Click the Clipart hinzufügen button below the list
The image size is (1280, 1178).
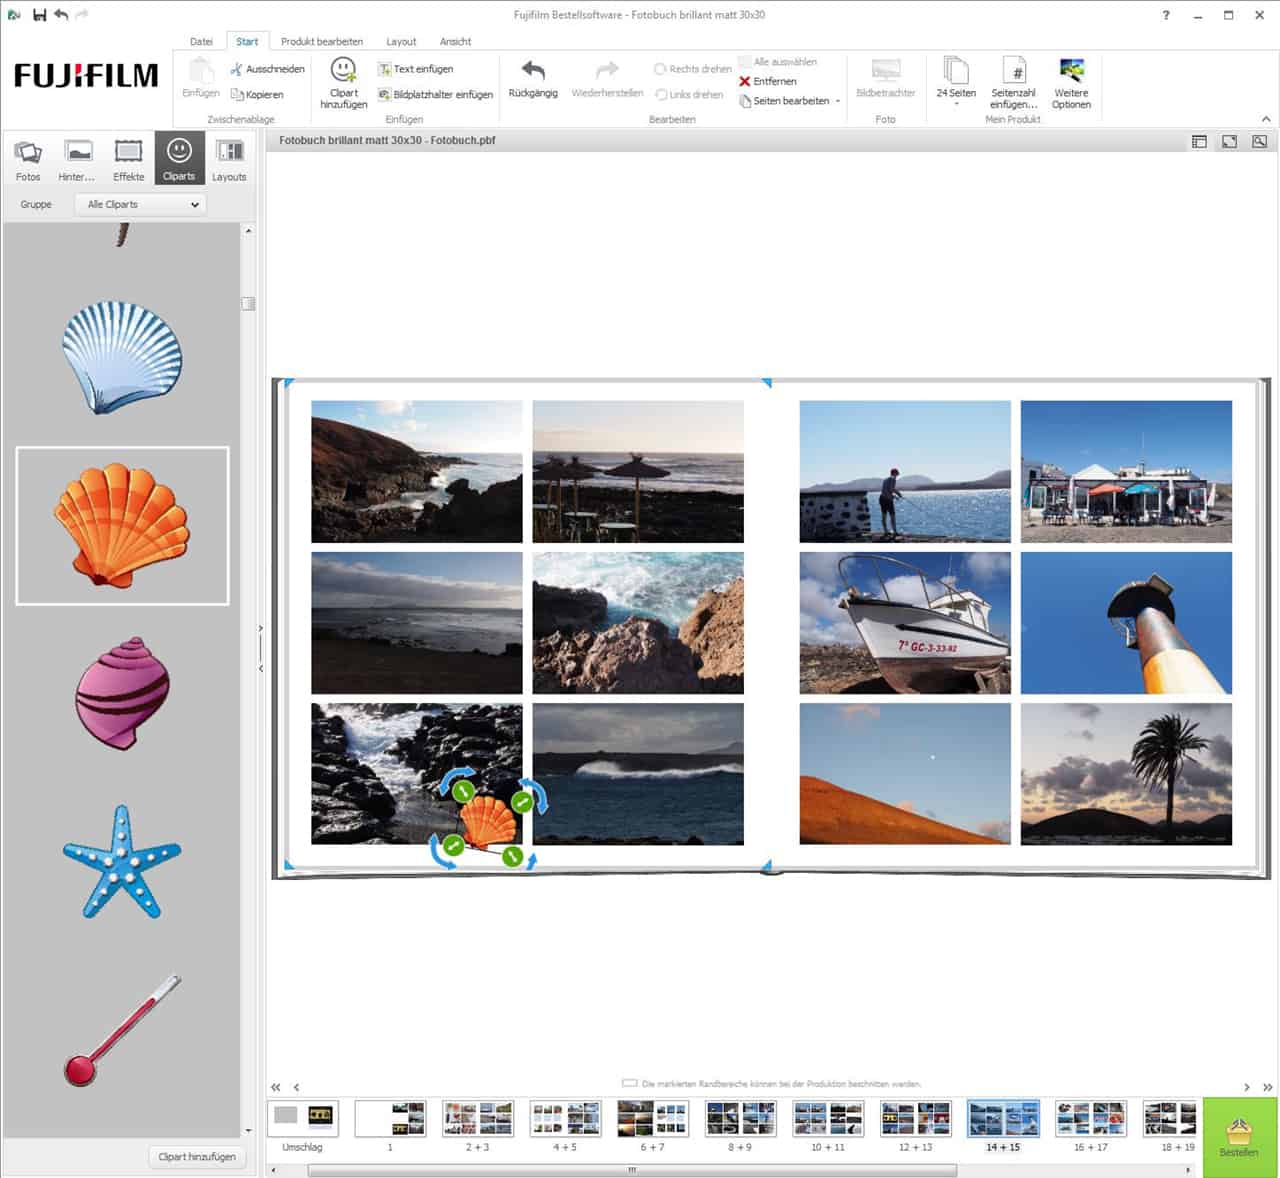197,1156
